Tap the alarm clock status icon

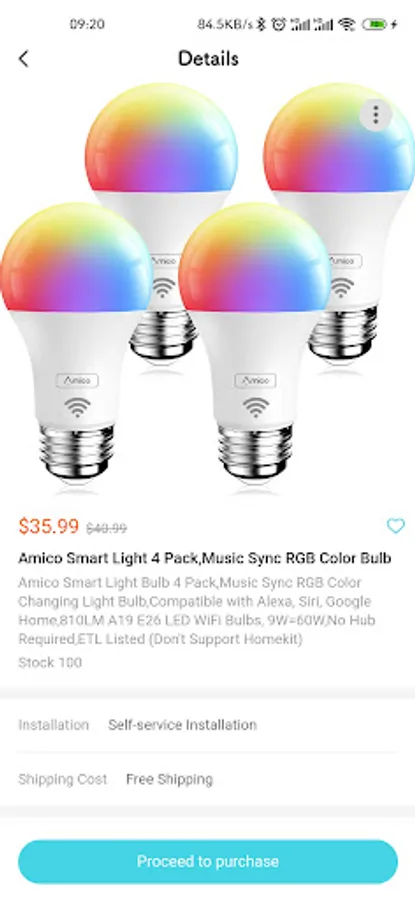[x=279, y=24]
